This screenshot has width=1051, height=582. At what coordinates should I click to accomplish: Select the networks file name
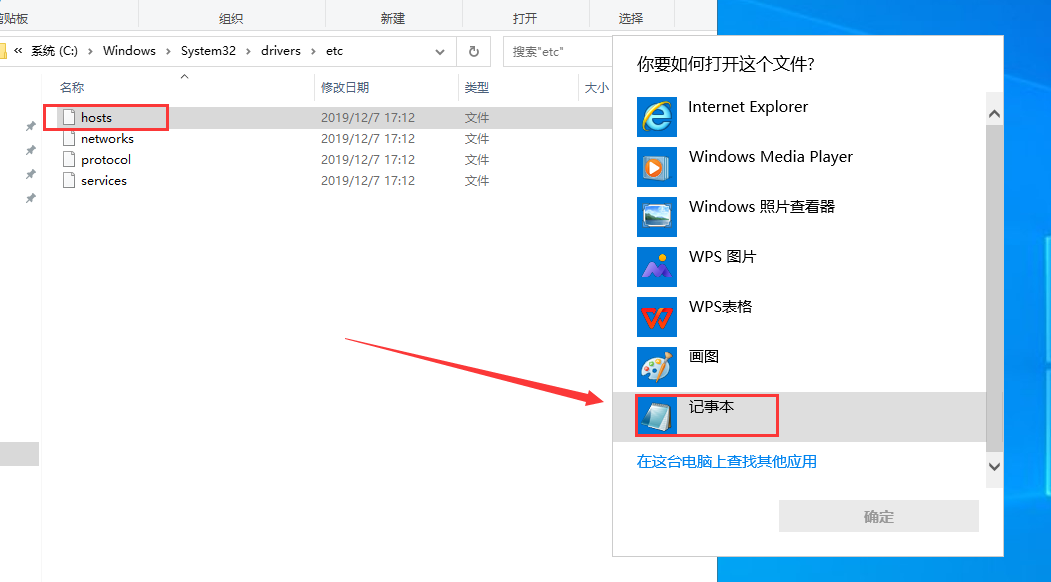107,139
